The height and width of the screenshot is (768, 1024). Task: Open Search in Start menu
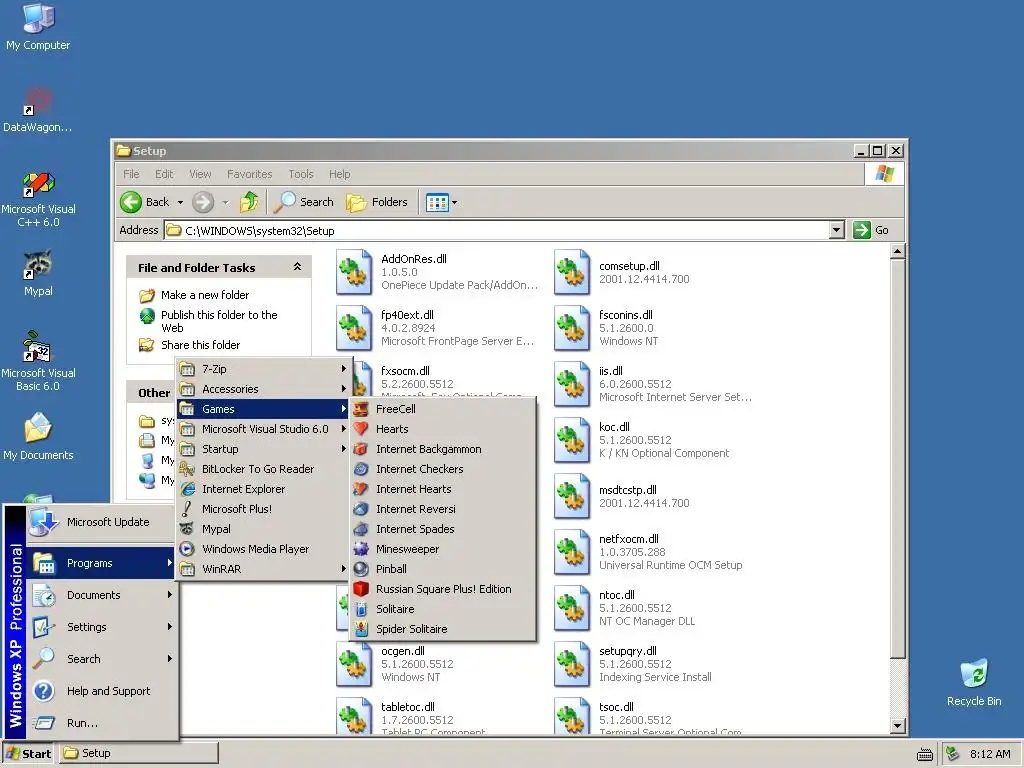[101, 659]
